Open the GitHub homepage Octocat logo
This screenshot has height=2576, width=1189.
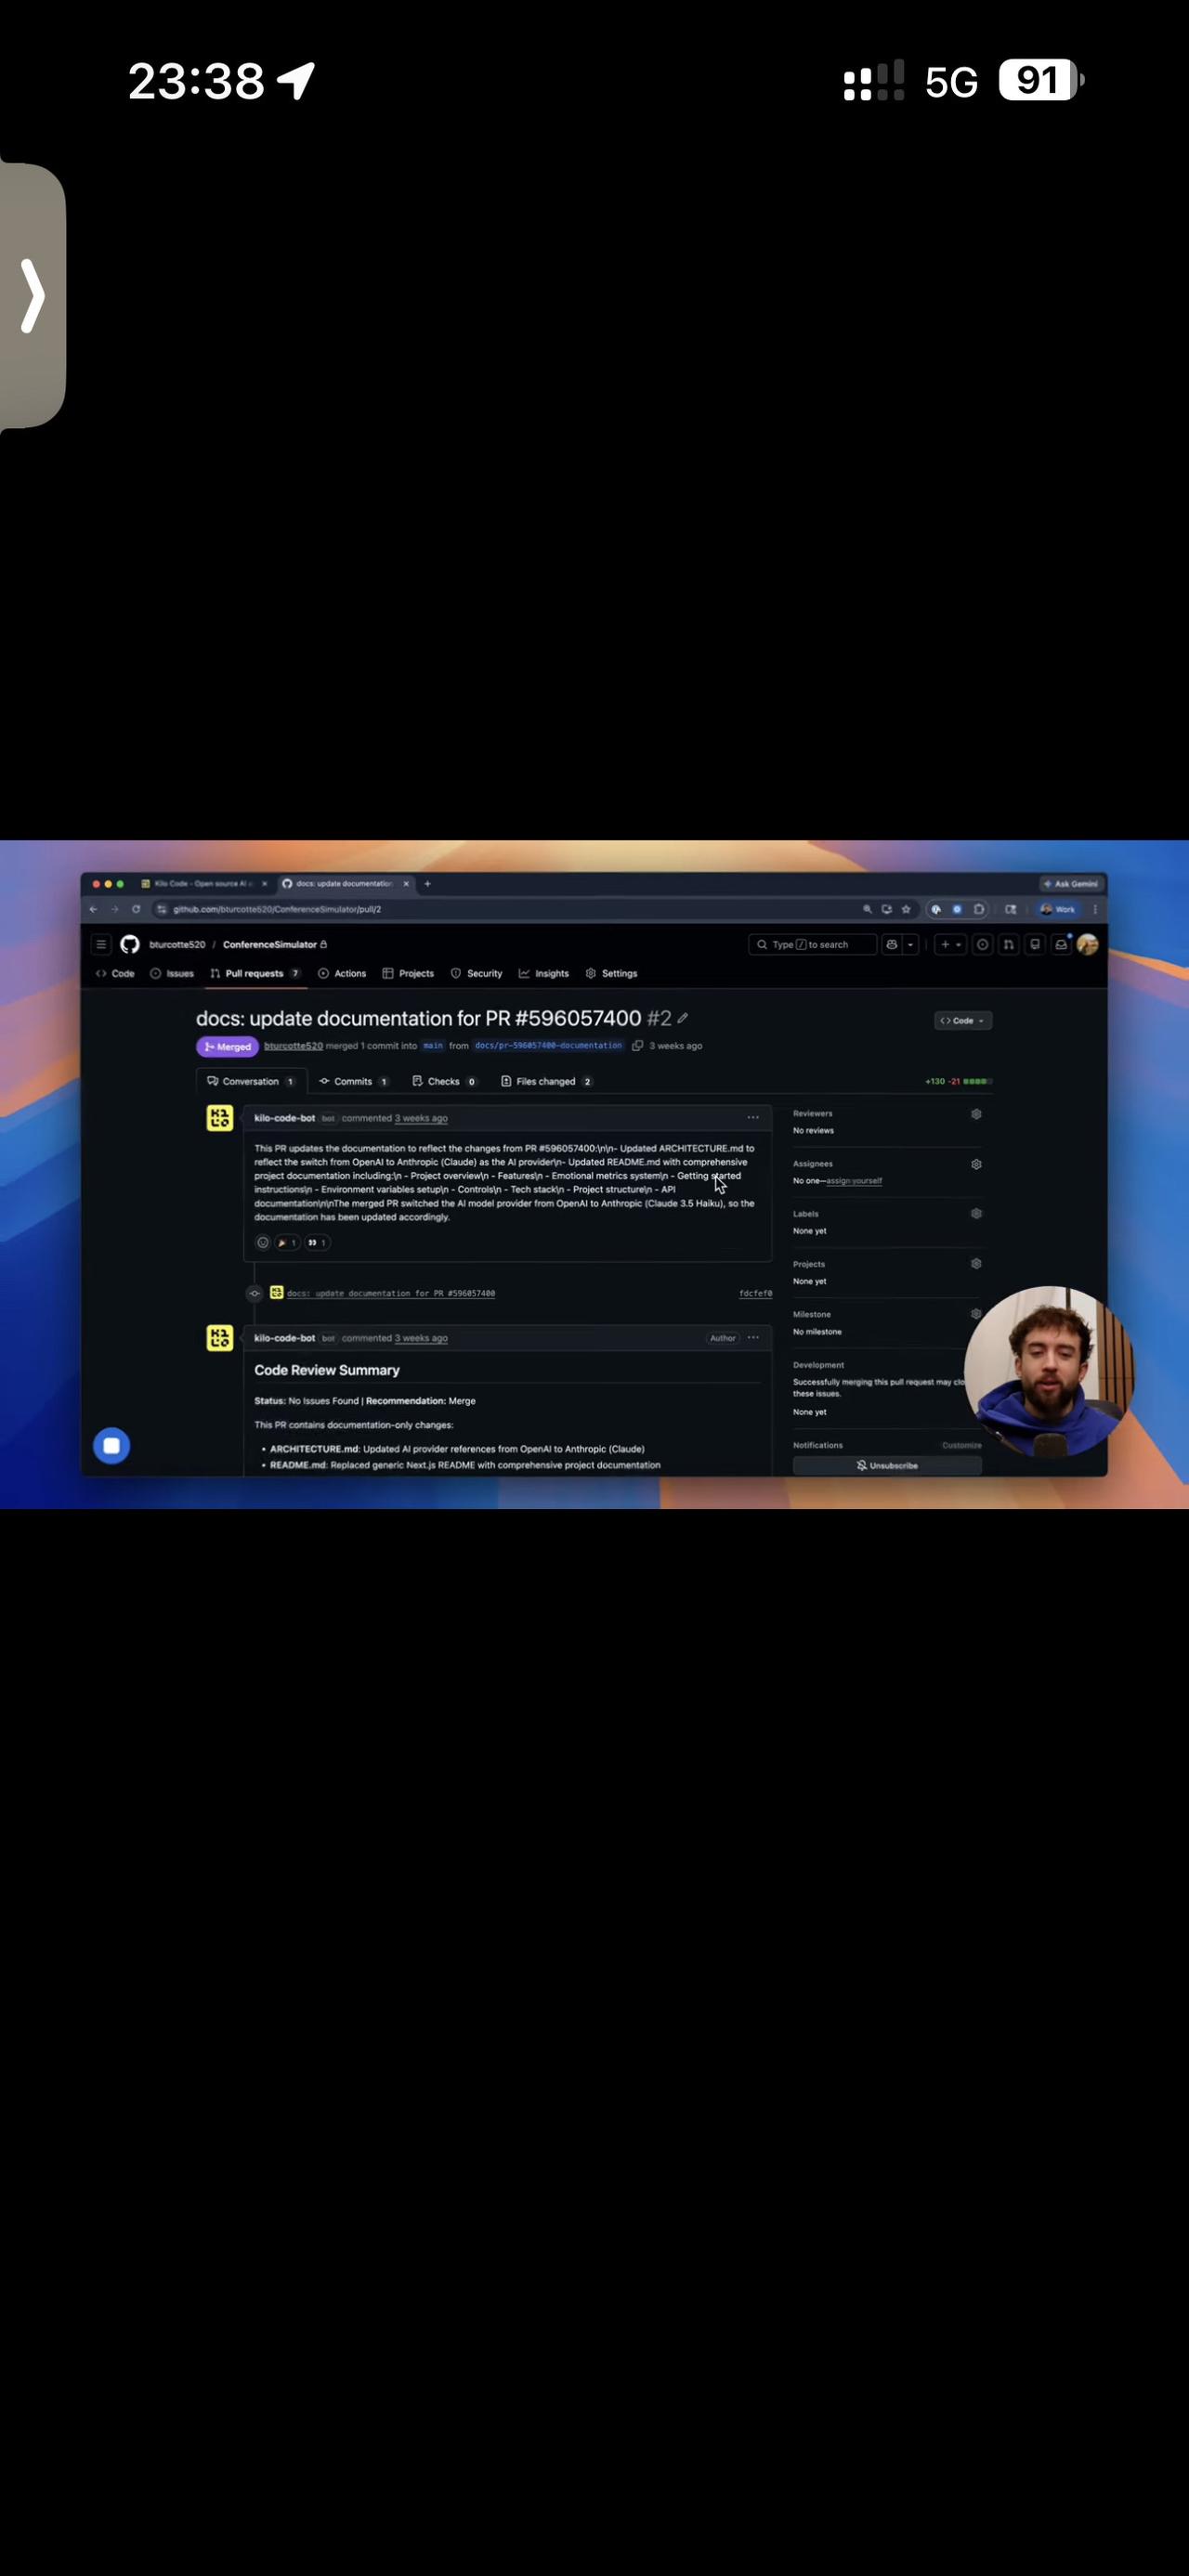(x=130, y=944)
